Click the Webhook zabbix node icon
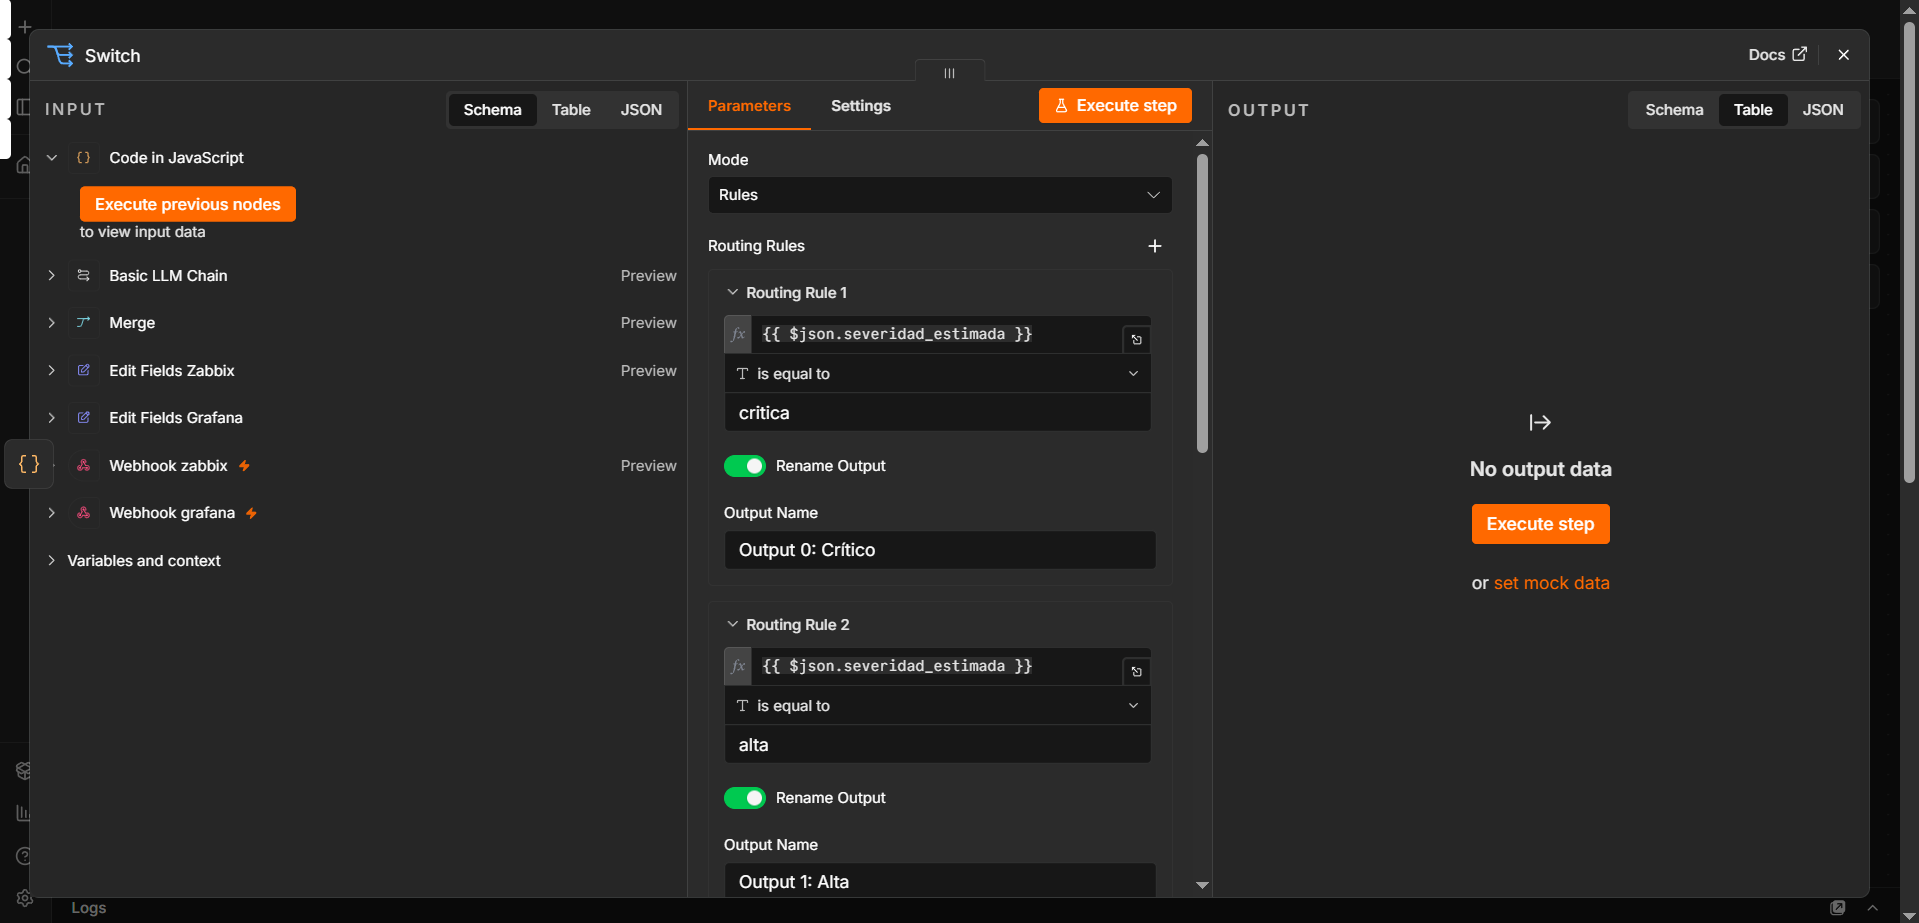Screen dimensions: 1919x923 84,466
